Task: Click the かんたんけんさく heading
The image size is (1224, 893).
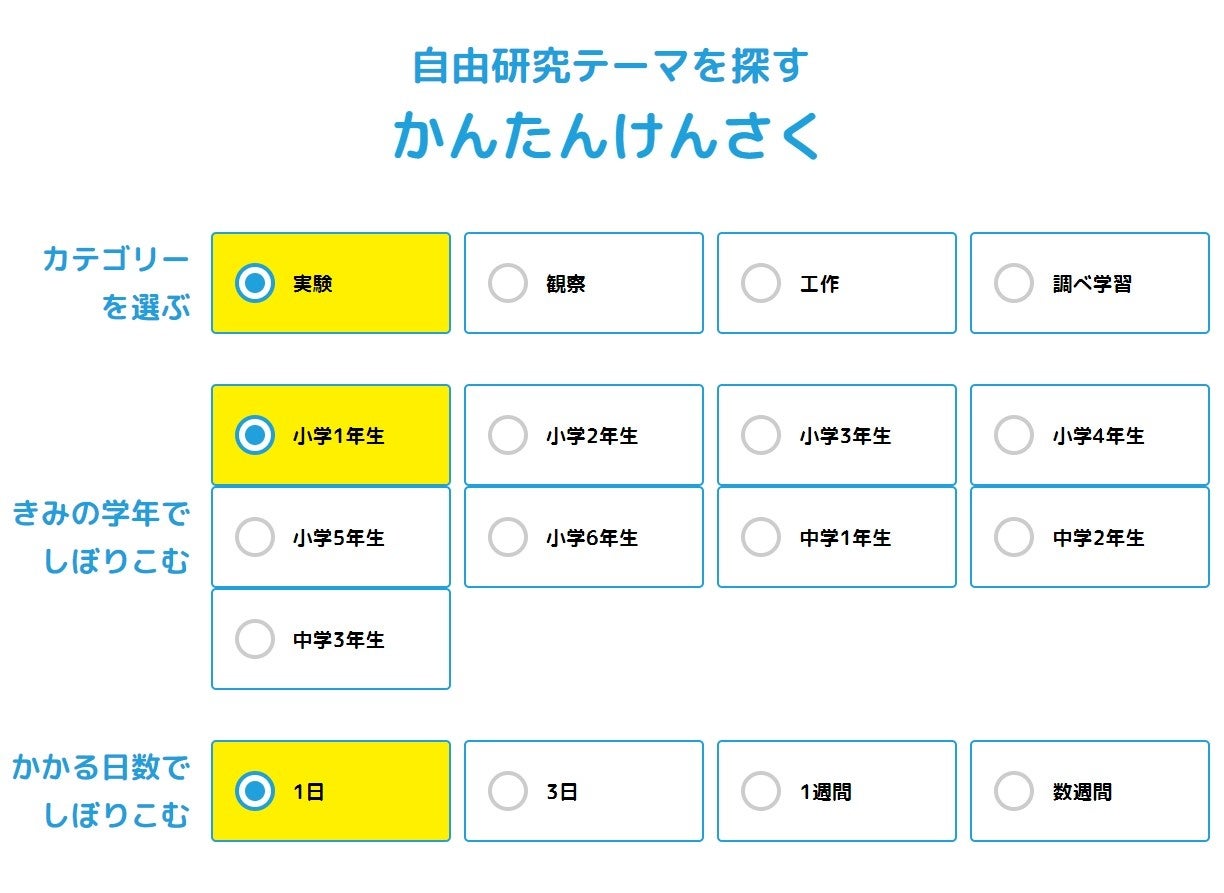Action: [x=608, y=136]
